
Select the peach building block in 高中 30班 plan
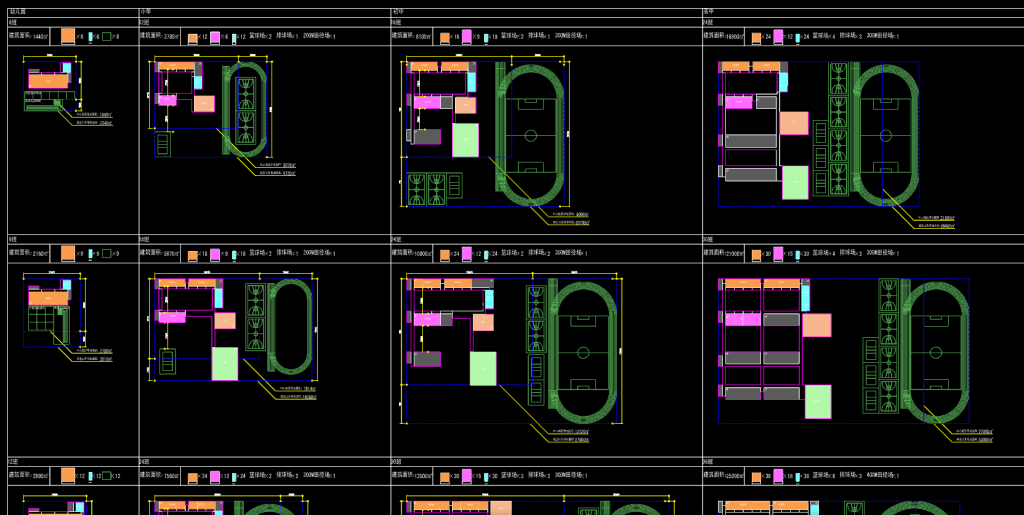tap(816, 325)
